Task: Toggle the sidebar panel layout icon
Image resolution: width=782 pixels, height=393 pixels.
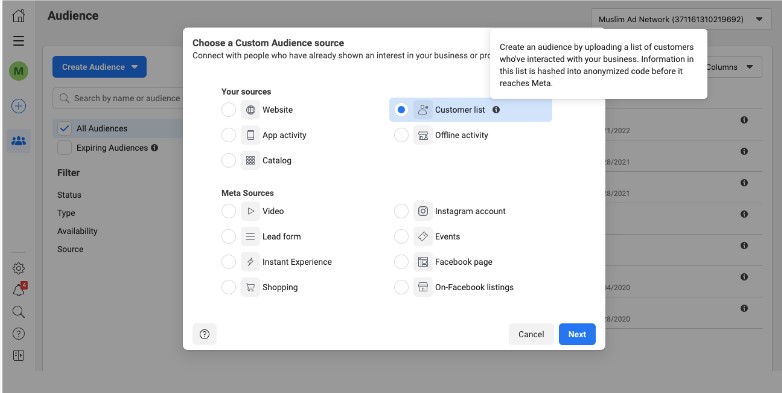Action: pyautogui.click(x=18, y=356)
